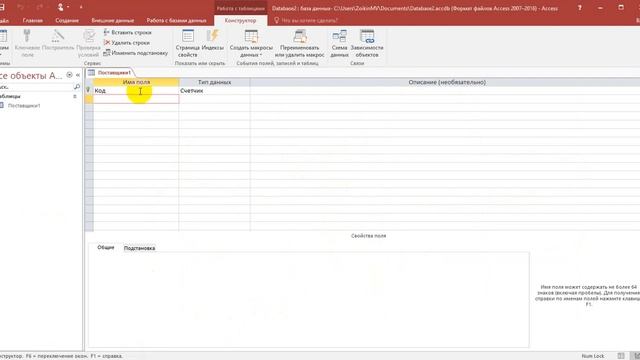The height and width of the screenshot is (360, 640).
Task: Click Удалить строки in the ribbon
Action: click(127, 42)
